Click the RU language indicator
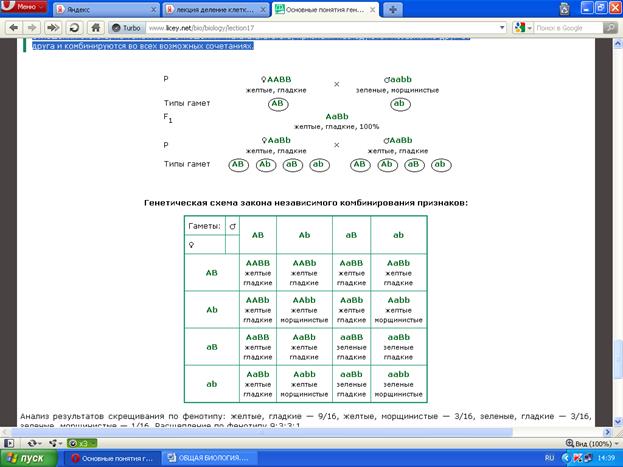Screen dimensions: 623x467 (x=549, y=458)
